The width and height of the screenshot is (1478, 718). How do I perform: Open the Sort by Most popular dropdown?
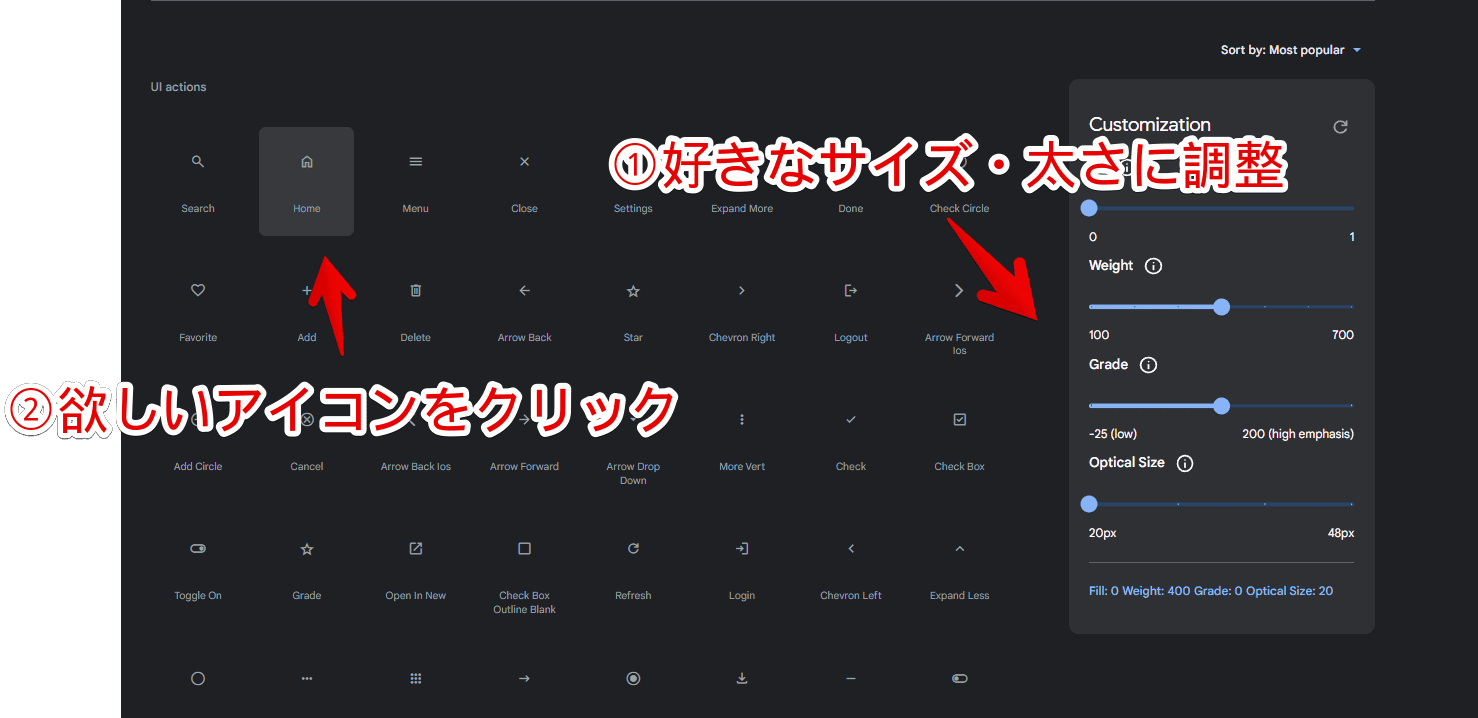tap(1291, 50)
